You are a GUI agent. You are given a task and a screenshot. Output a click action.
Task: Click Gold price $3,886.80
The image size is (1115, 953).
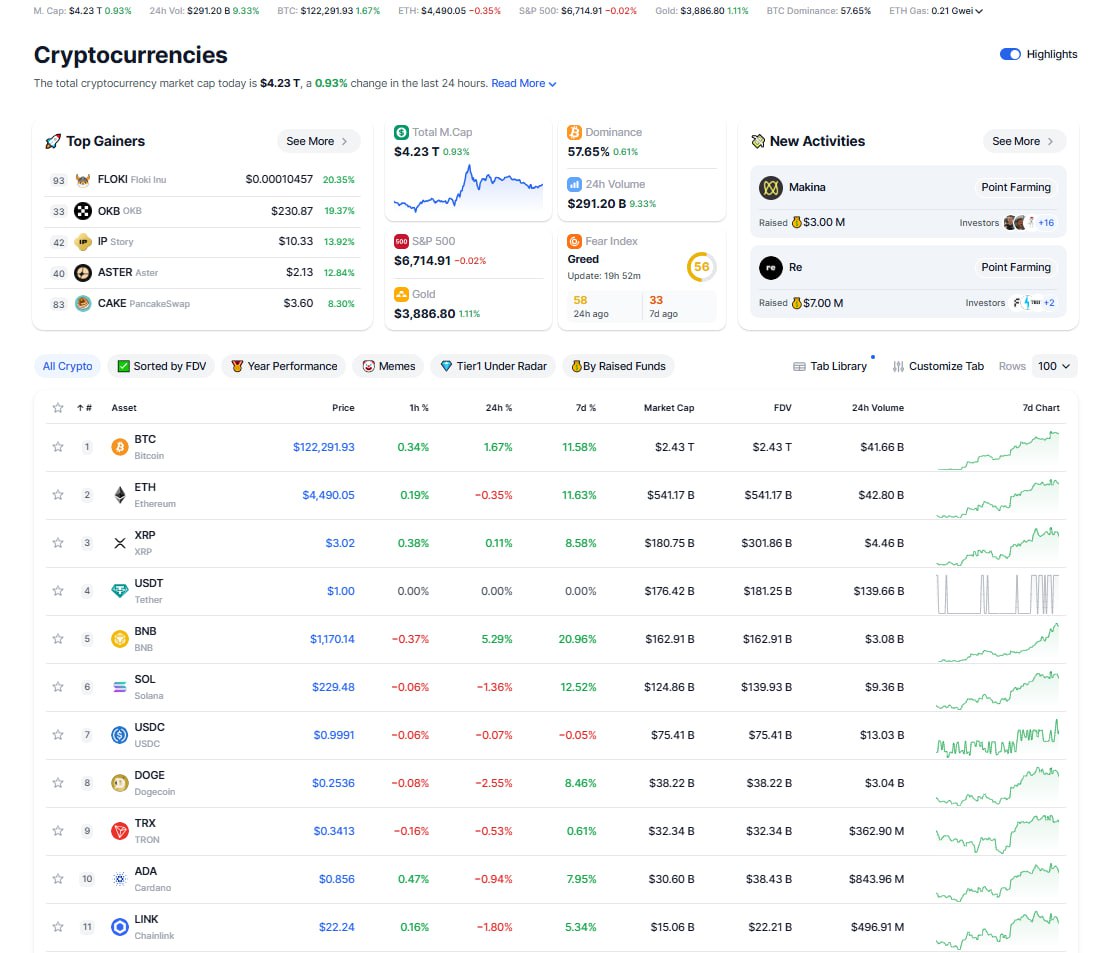(425, 314)
